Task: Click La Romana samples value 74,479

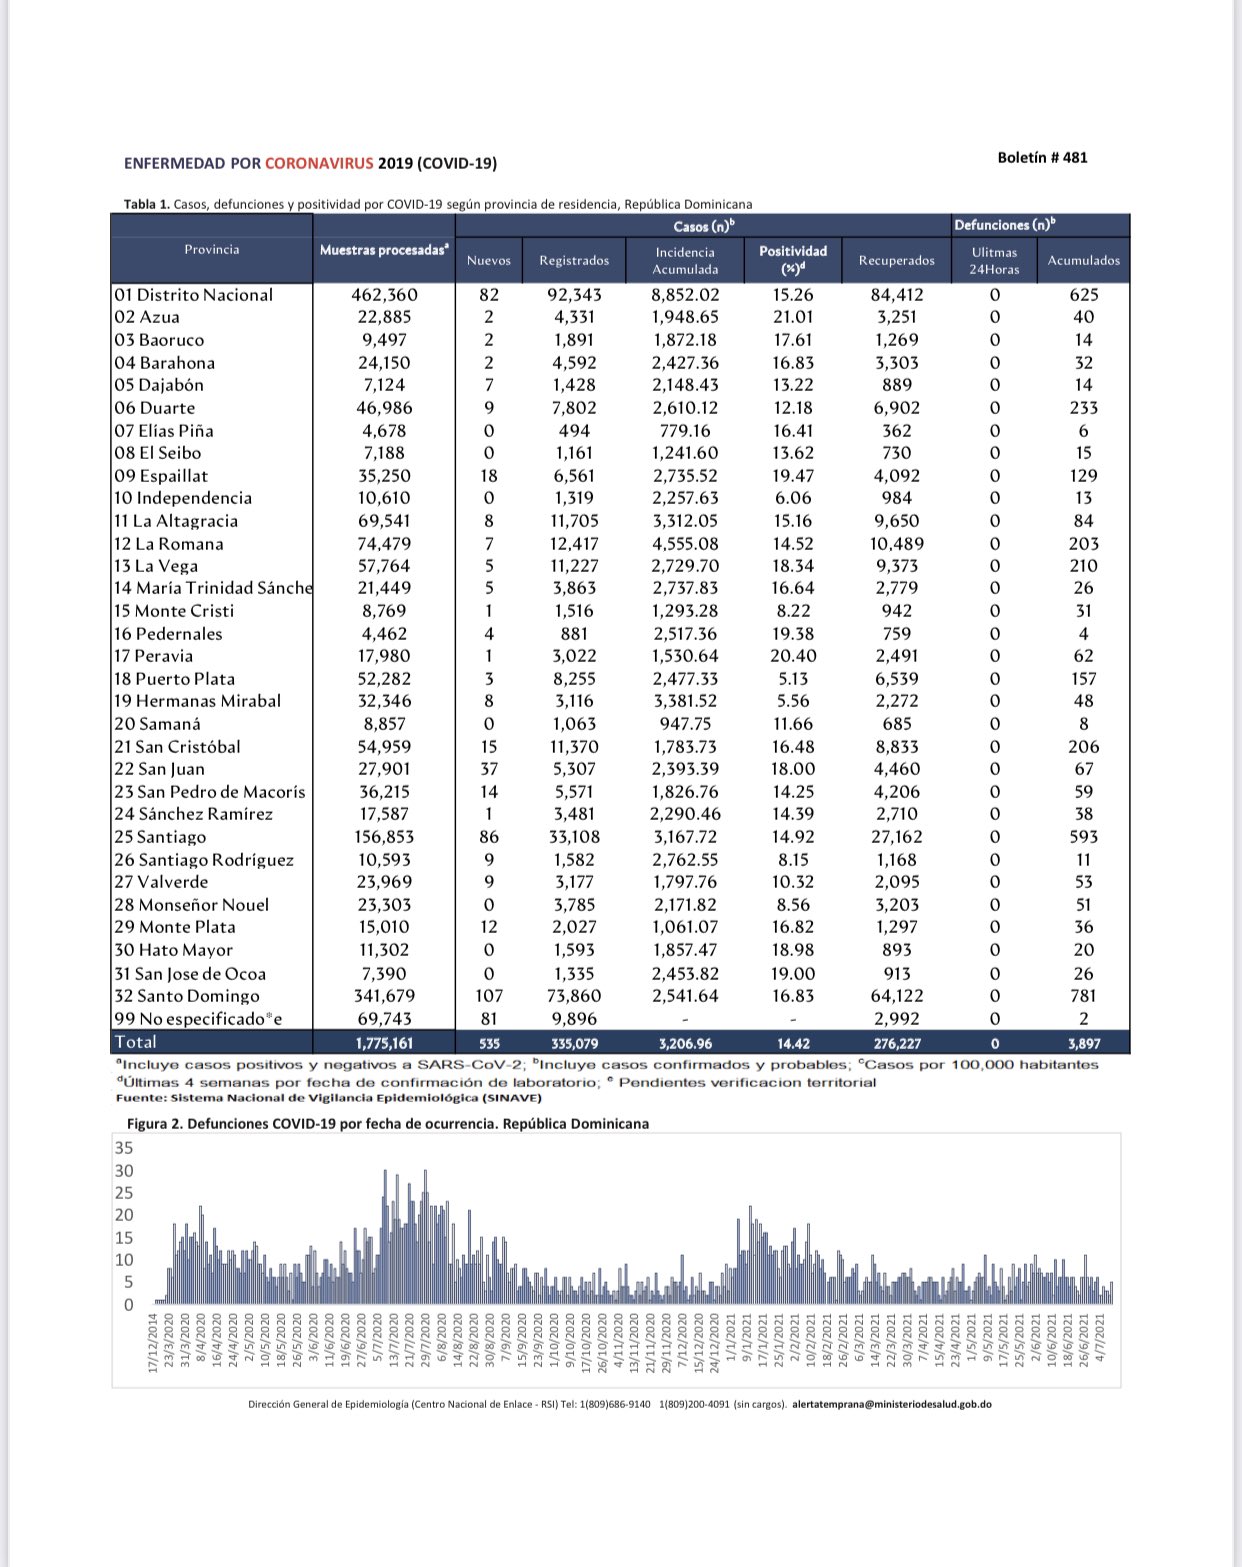Action: pyautogui.click(x=384, y=544)
